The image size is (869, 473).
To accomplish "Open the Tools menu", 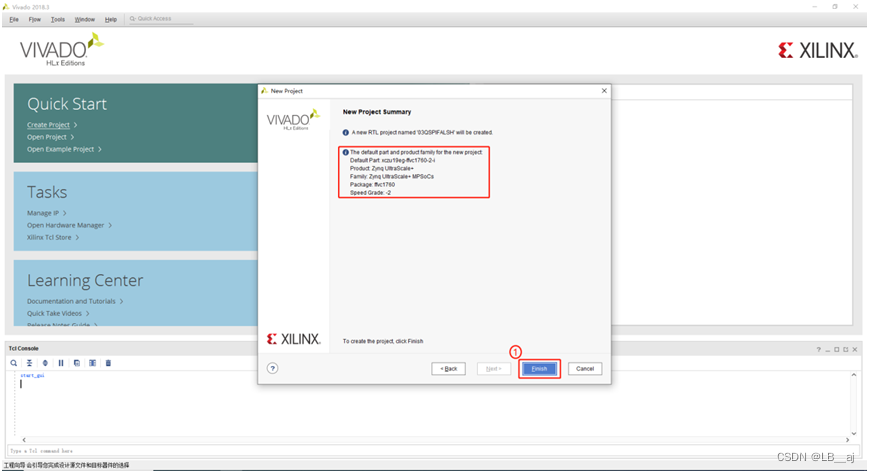I will 58,19.
